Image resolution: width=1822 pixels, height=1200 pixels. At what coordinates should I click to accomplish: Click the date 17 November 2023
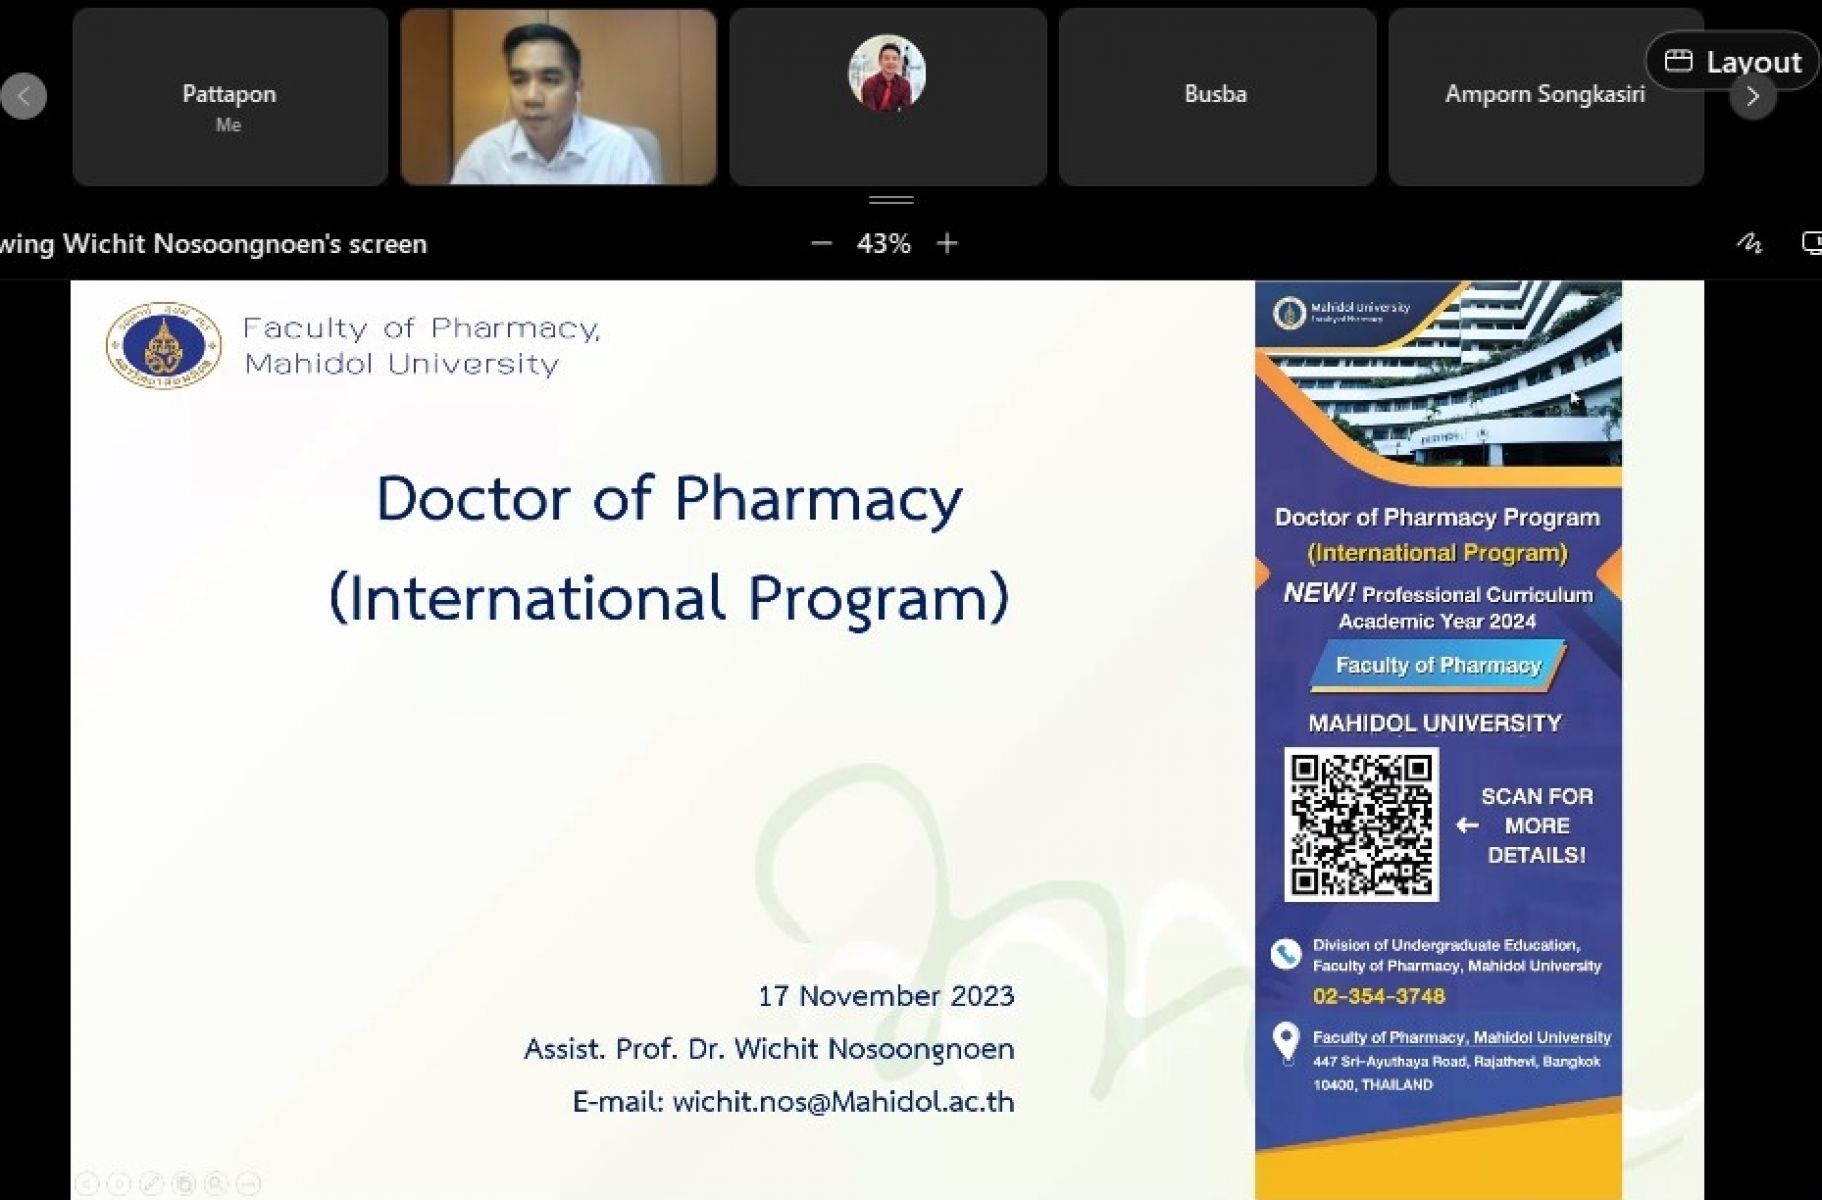click(x=886, y=996)
